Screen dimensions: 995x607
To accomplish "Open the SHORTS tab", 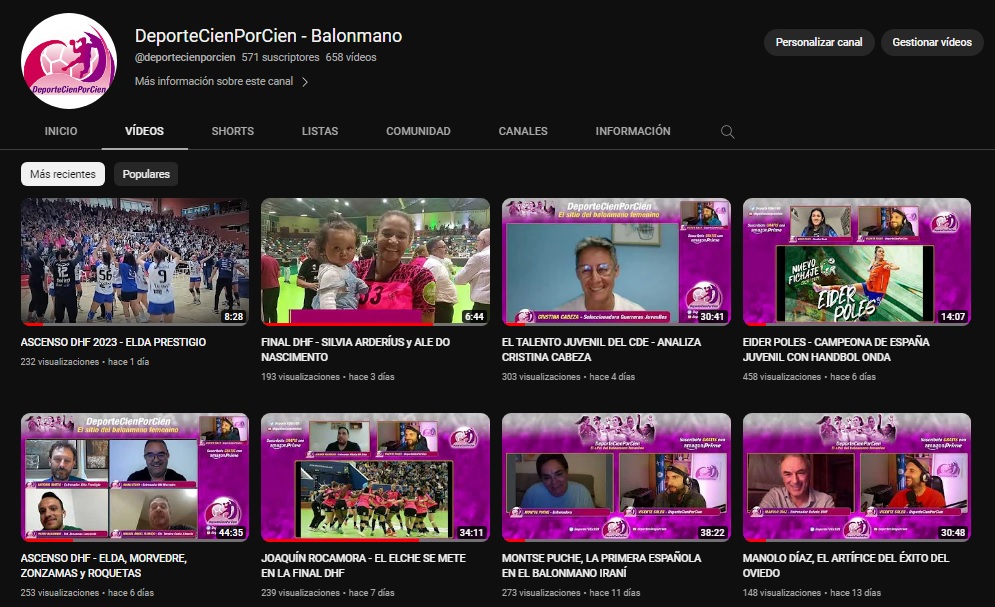I will [x=232, y=131].
